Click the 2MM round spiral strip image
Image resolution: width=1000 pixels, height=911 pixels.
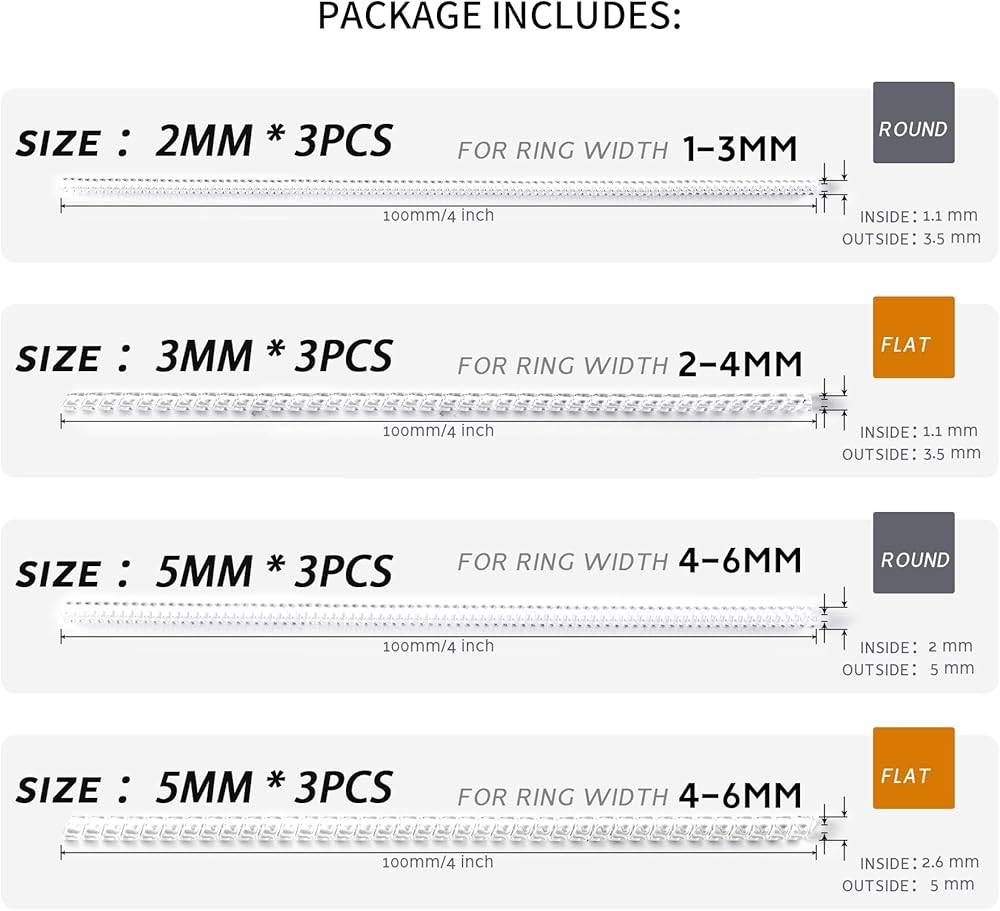tap(438, 186)
